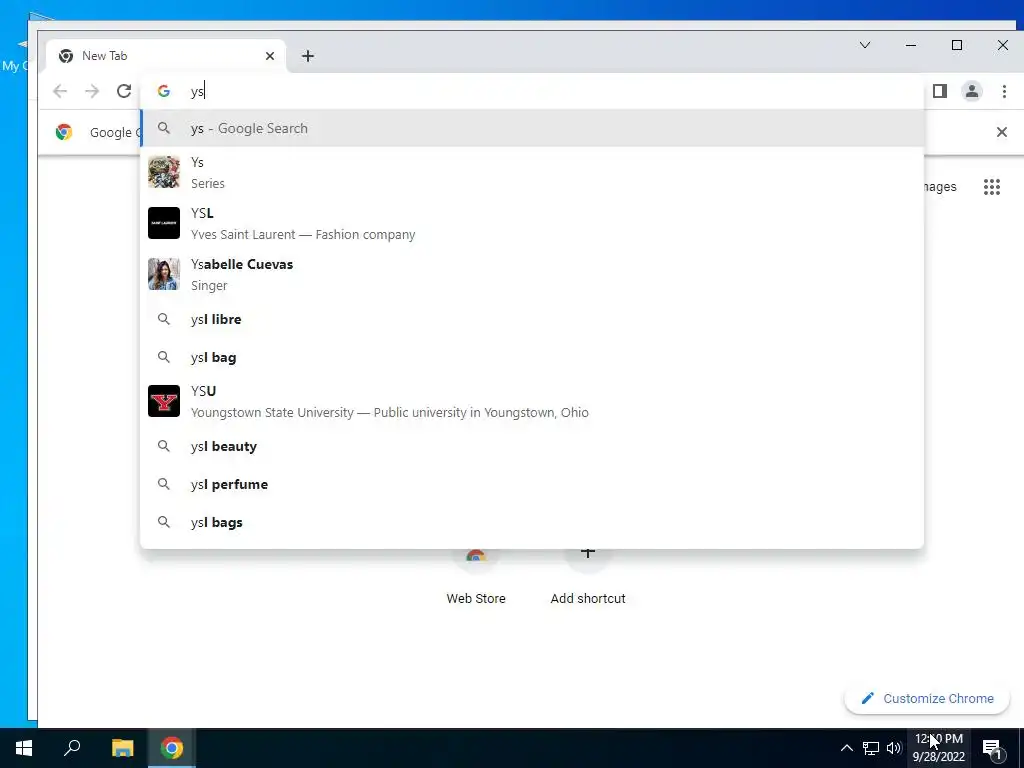
Task: Click search icon beside 'ysl beauty'
Action: tap(164, 446)
